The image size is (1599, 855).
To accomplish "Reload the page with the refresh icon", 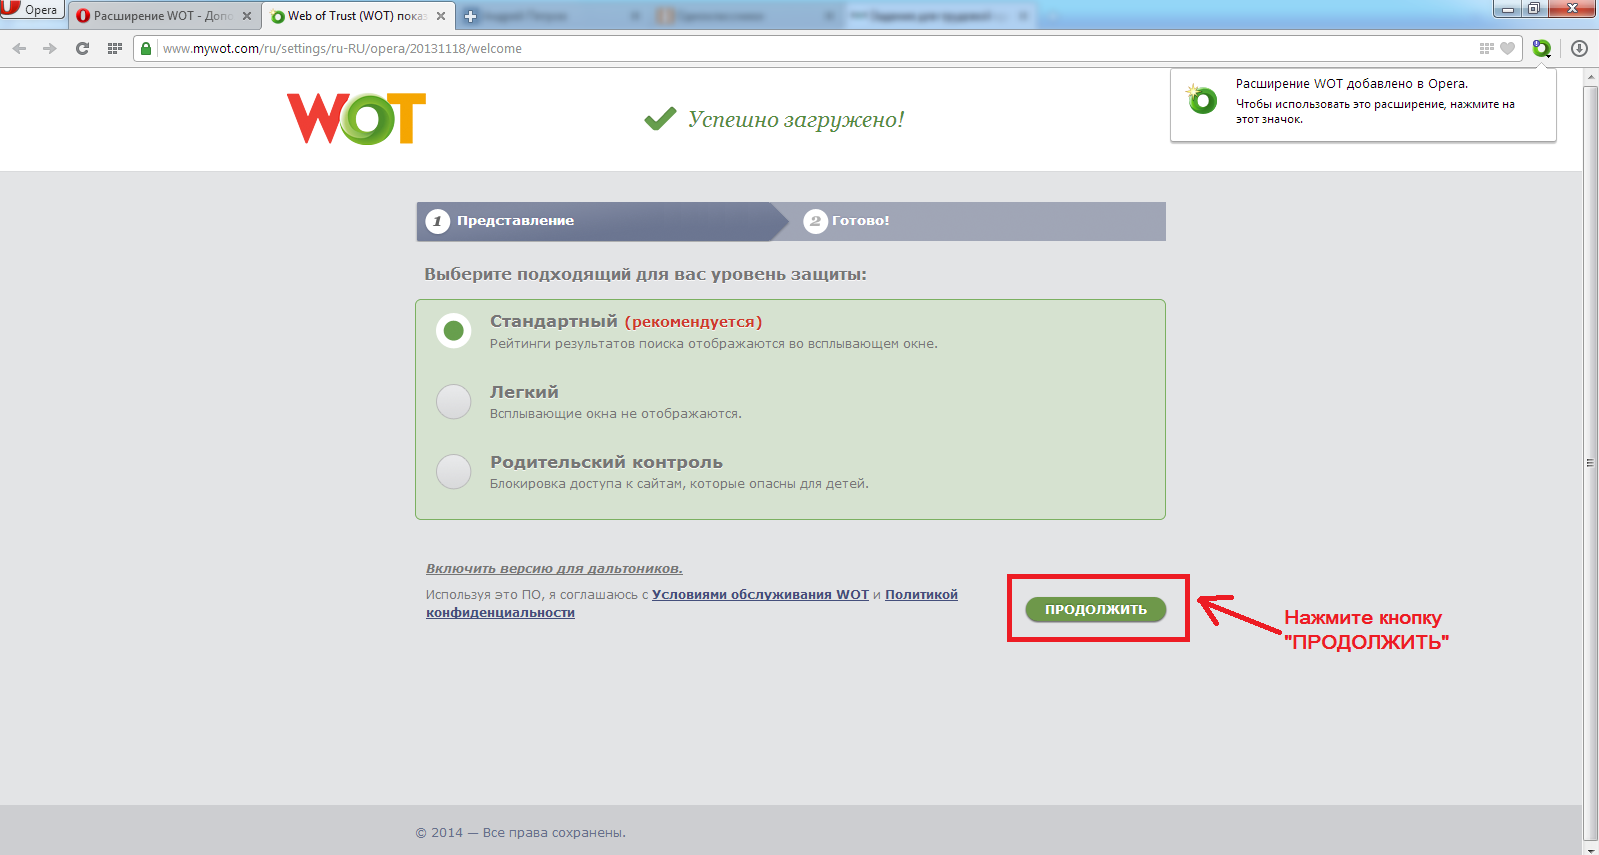I will [x=82, y=48].
